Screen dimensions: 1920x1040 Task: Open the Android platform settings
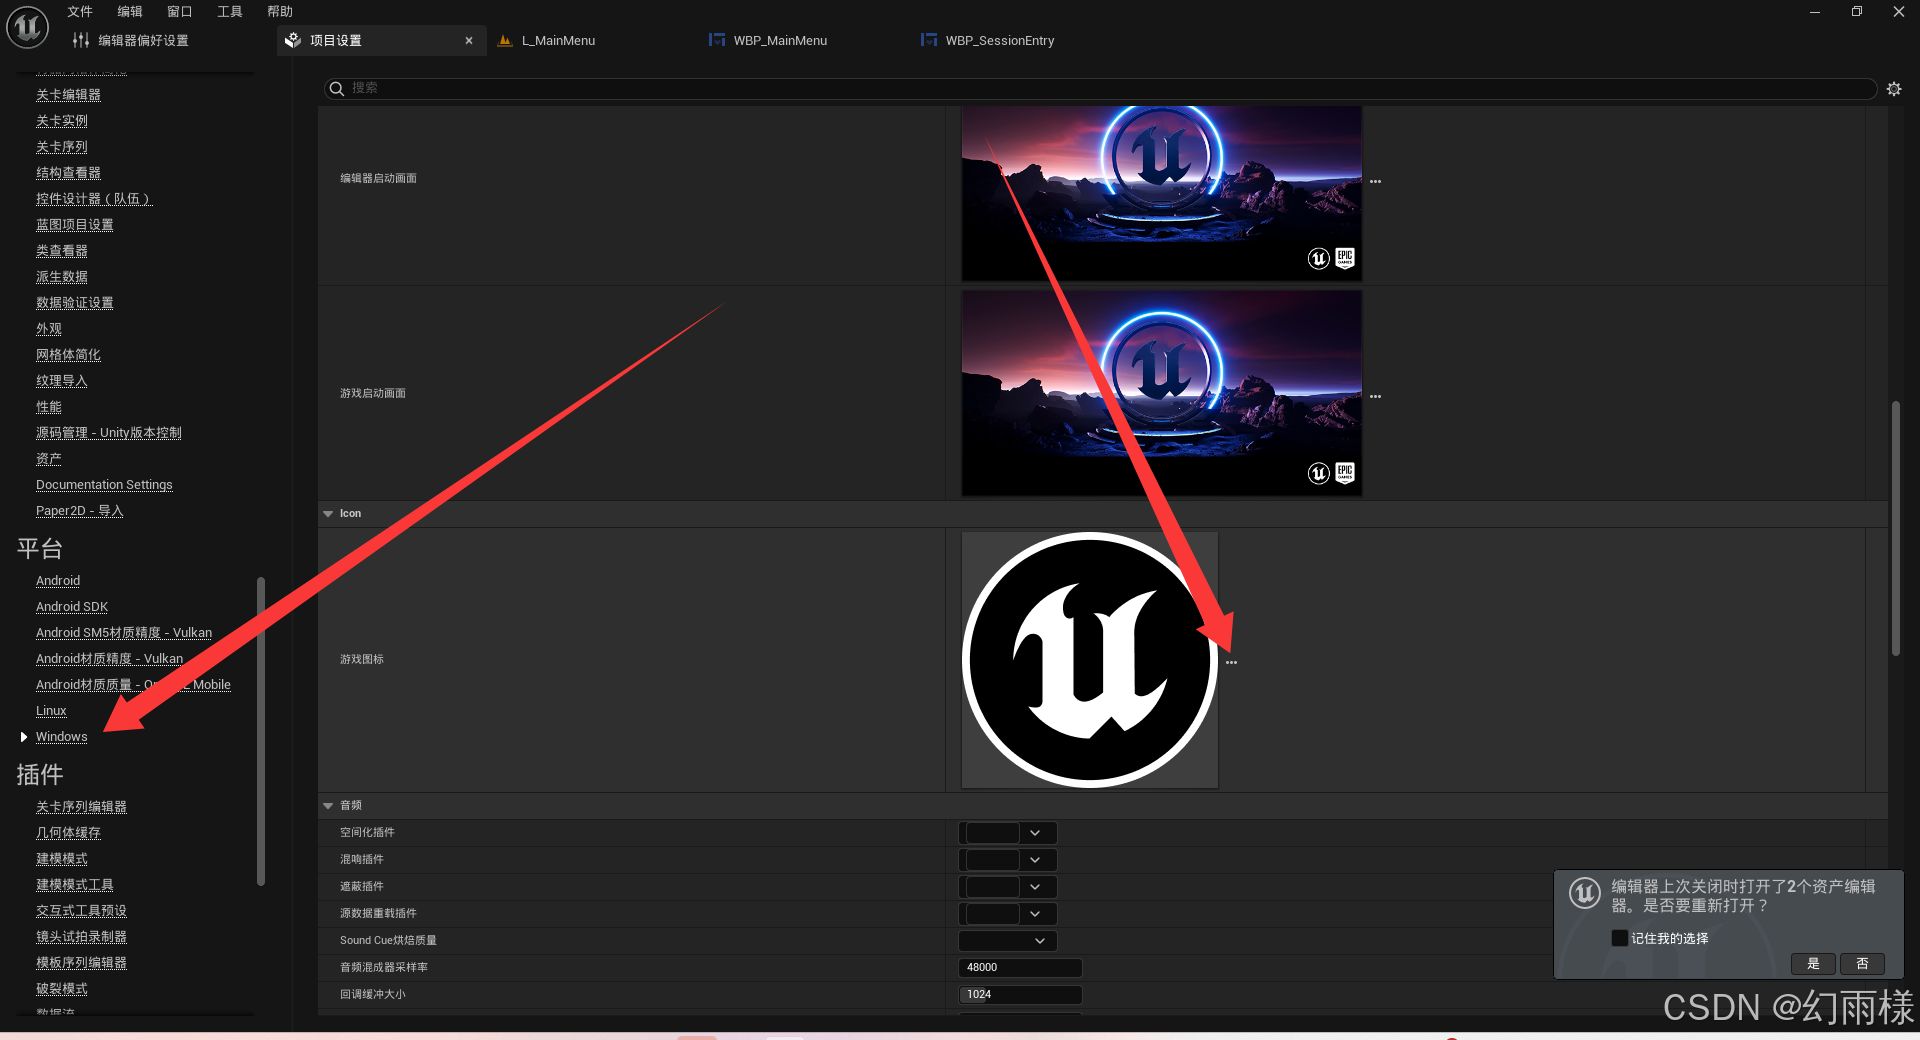click(x=58, y=581)
